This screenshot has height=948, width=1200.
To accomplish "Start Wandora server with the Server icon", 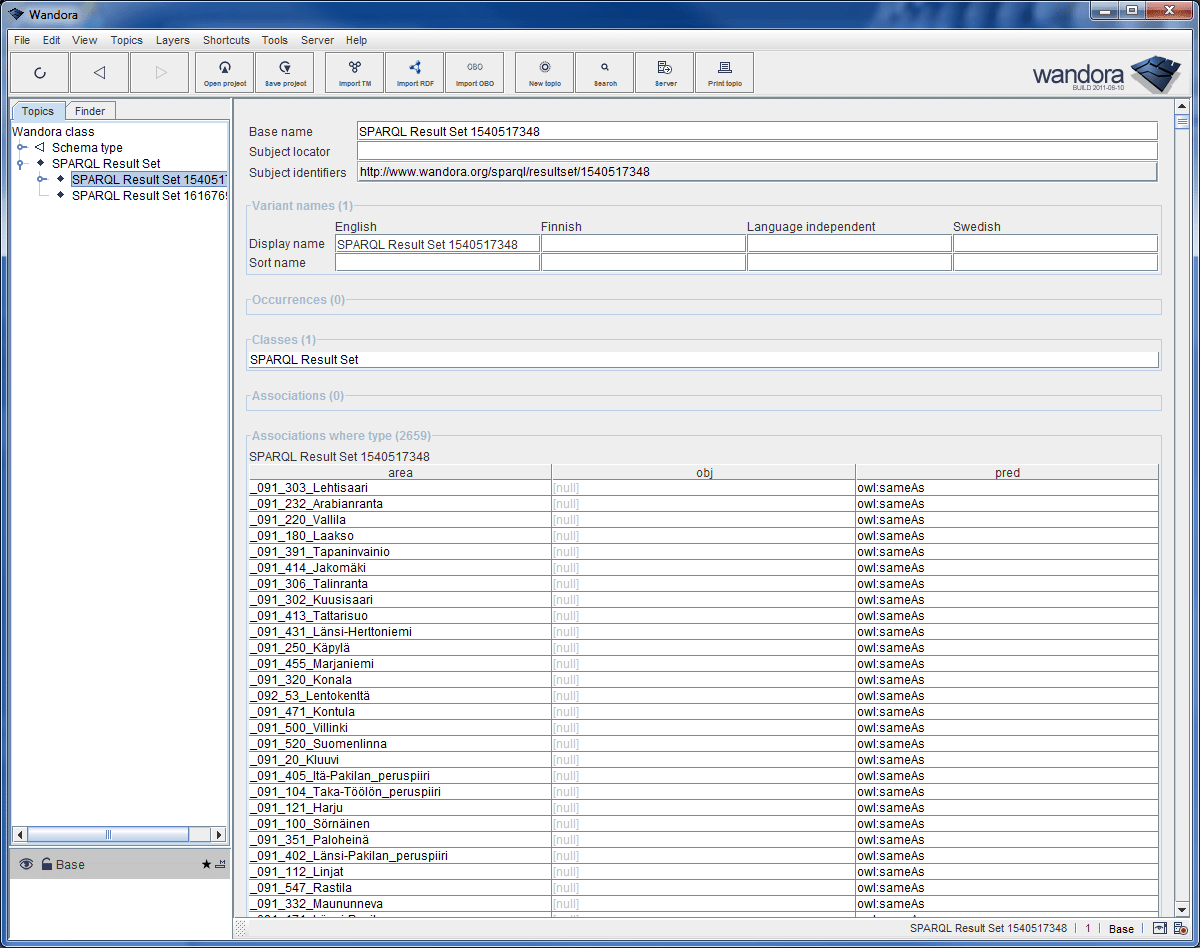I will [x=664, y=71].
